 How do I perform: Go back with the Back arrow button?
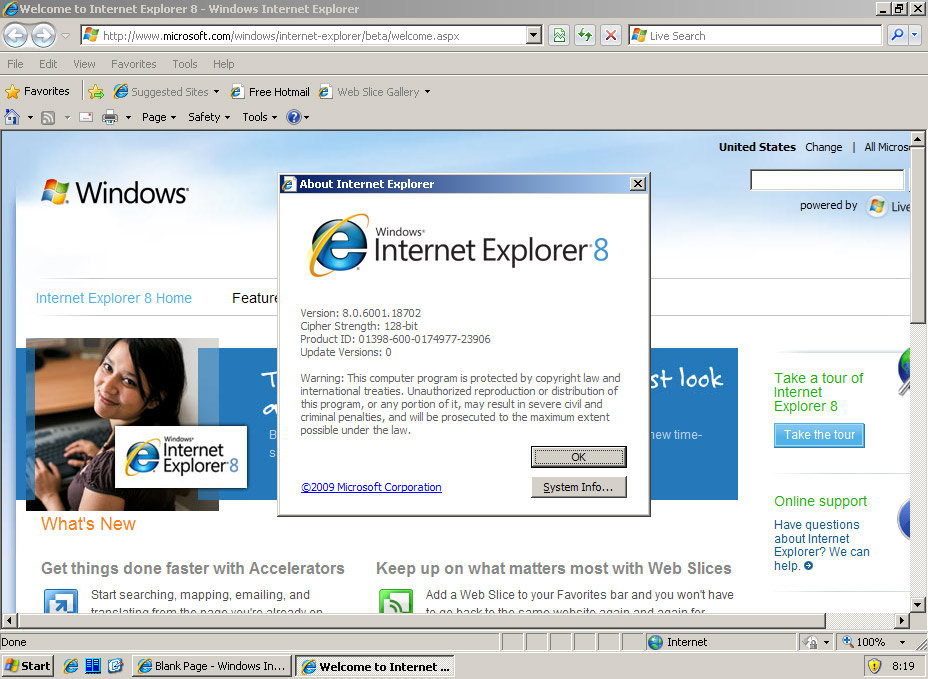(15, 36)
